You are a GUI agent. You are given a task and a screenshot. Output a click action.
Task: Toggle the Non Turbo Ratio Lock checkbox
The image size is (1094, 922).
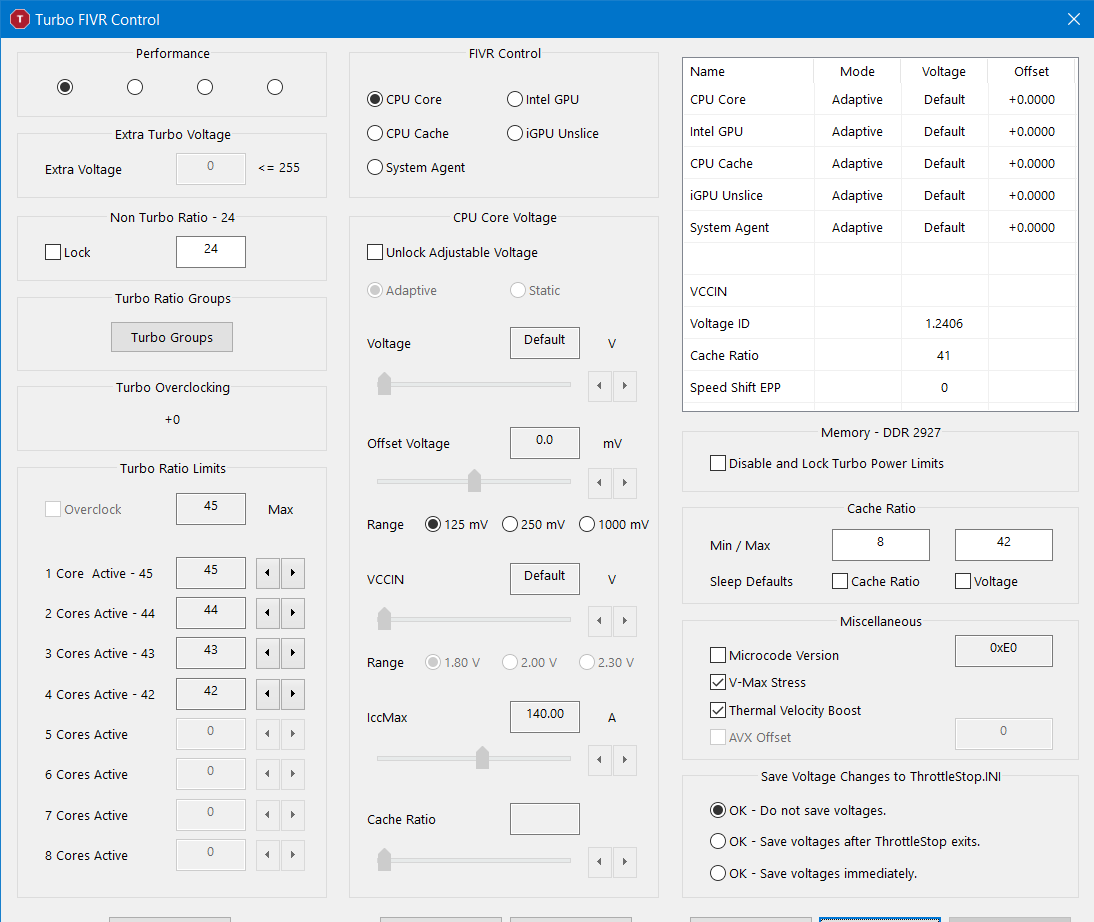click(x=53, y=253)
